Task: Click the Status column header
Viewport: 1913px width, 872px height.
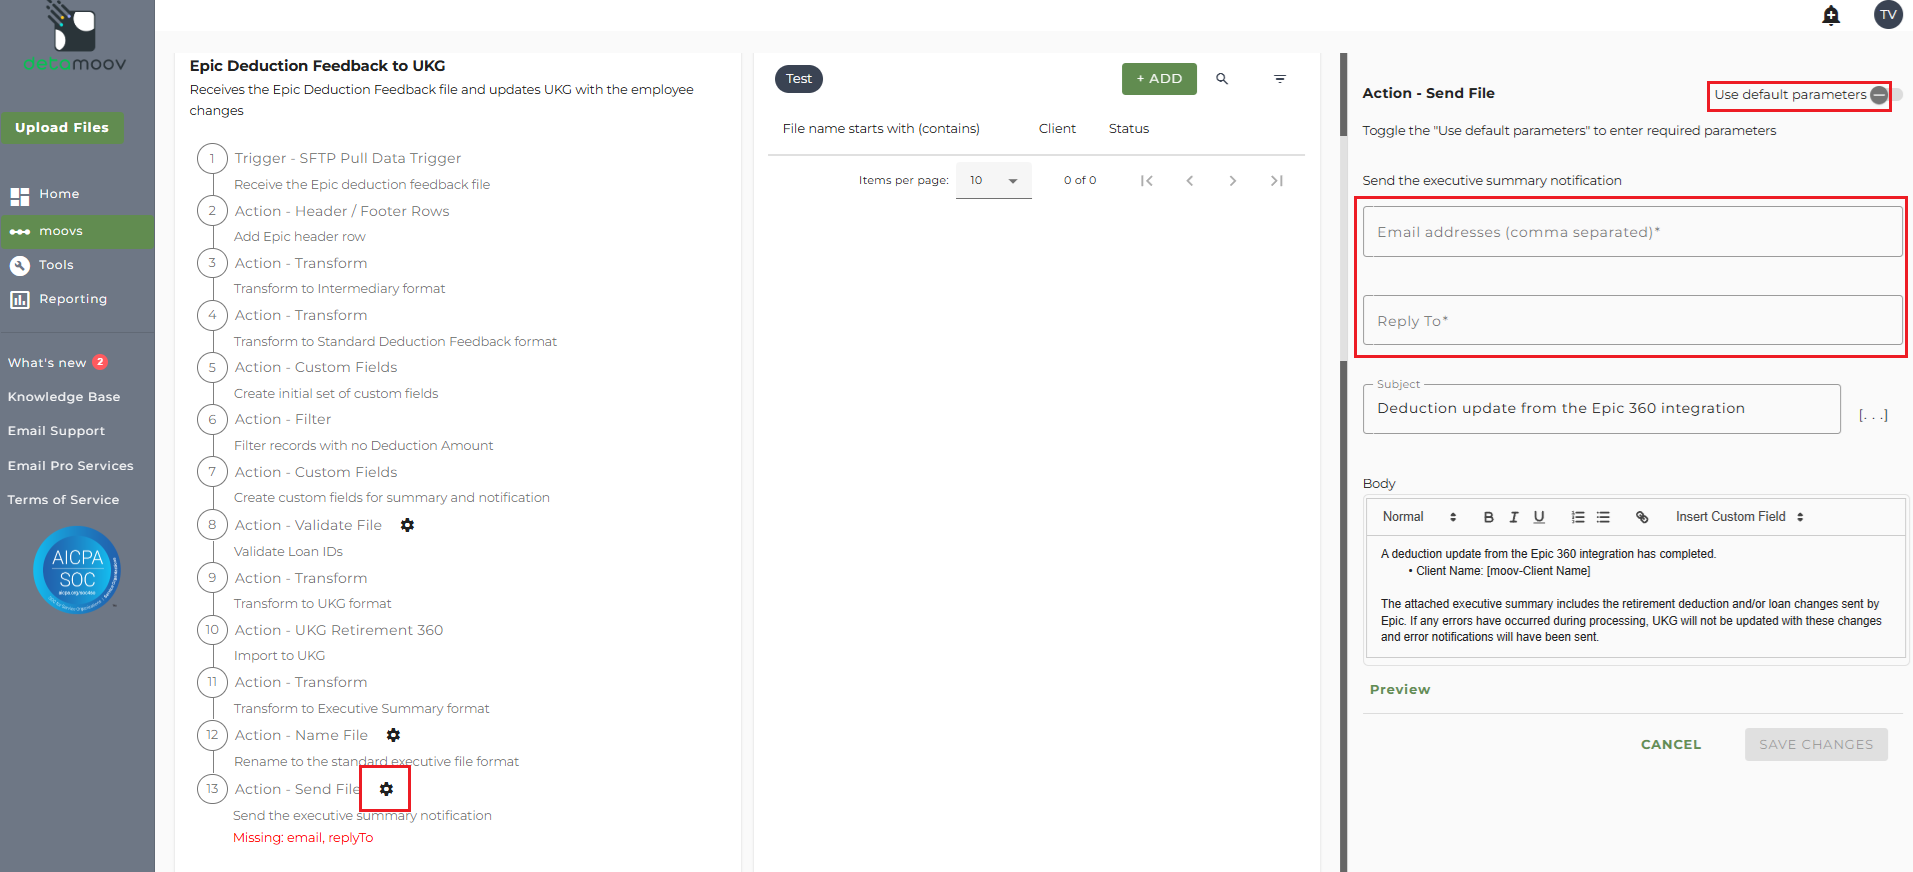Action: 1129,129
